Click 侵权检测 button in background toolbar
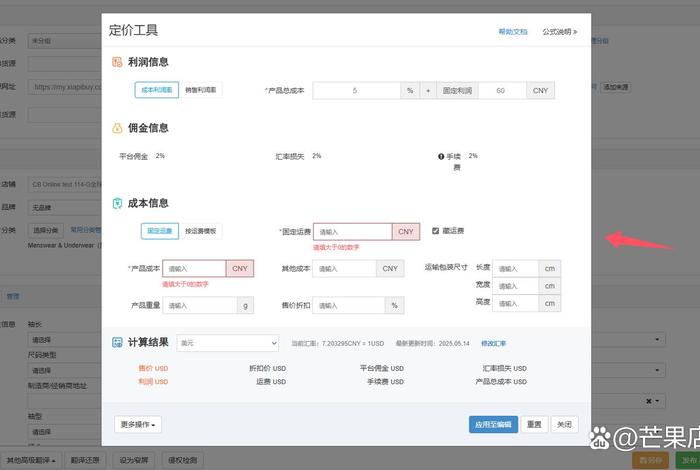Screen dimensions: 700x470 [x=183, y=460]
